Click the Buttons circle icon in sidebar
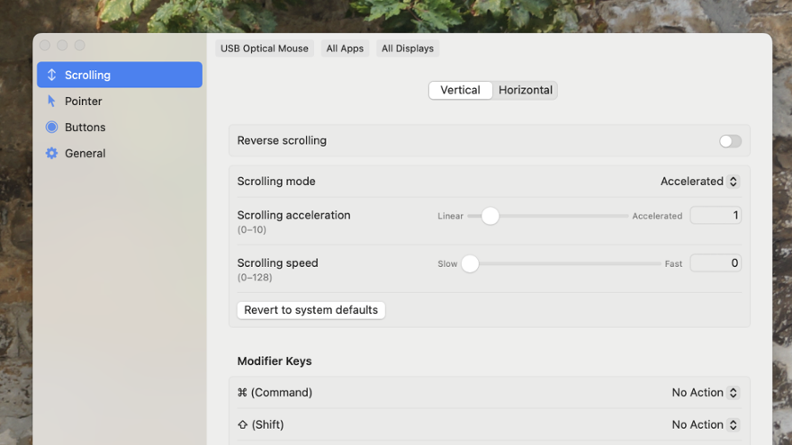The height and width of the screenshot is (445, 792). coord(52,127)
